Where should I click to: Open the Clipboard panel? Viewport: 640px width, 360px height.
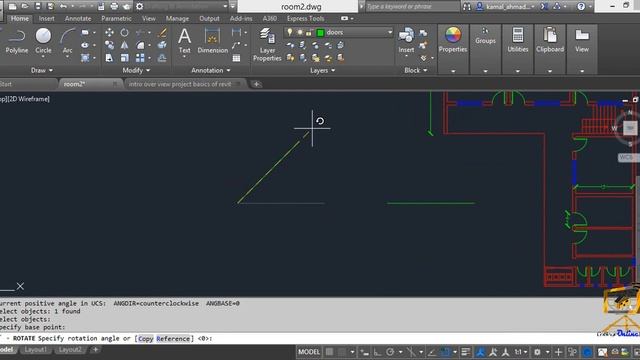click(550, 40)
